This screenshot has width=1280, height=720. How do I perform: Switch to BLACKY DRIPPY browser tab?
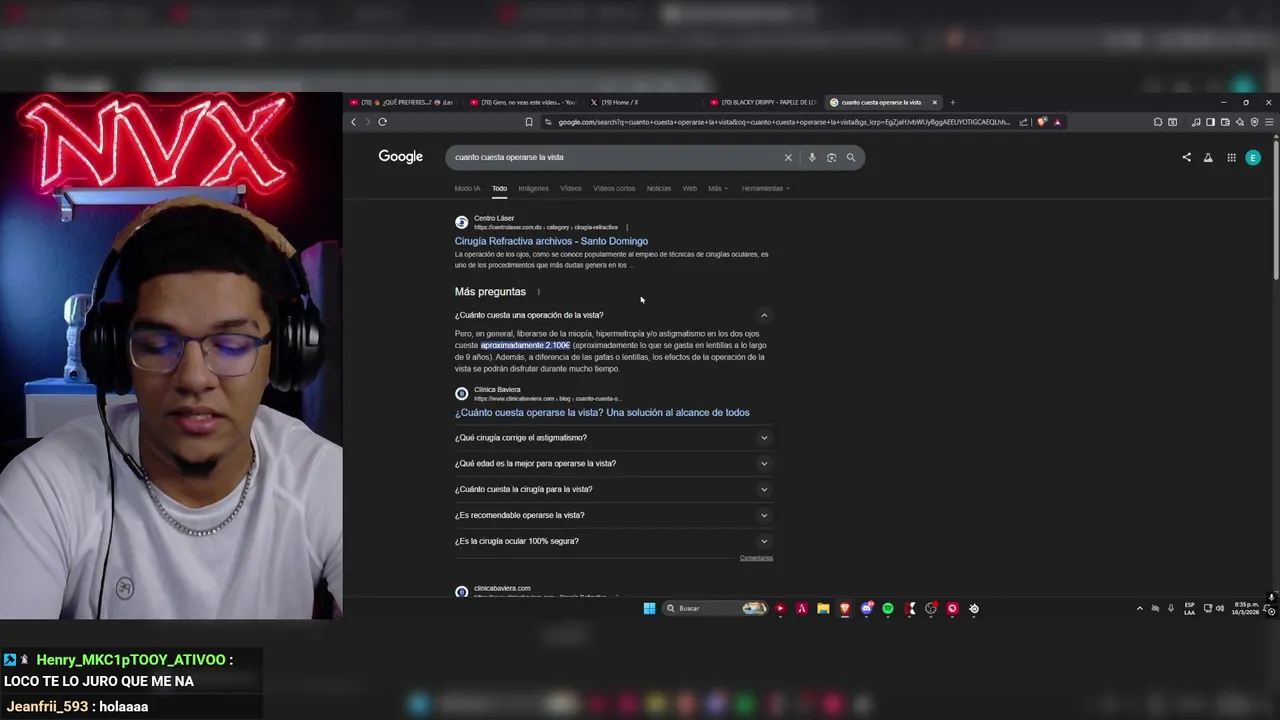(x=765, y=102)
